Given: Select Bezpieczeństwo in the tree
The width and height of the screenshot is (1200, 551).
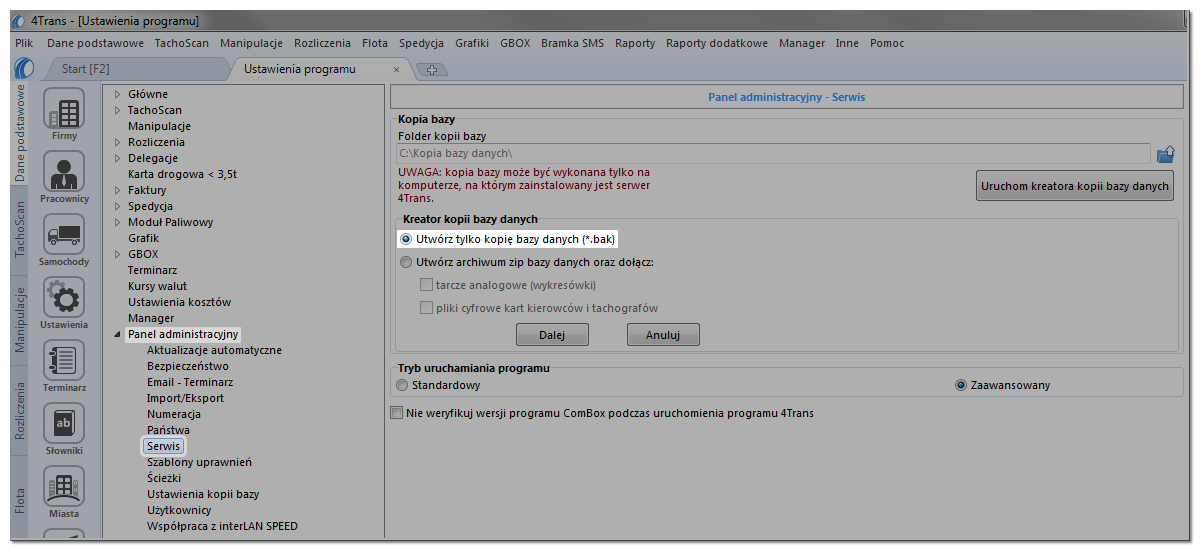Looking at the screenshot, I should click(188, 366).
